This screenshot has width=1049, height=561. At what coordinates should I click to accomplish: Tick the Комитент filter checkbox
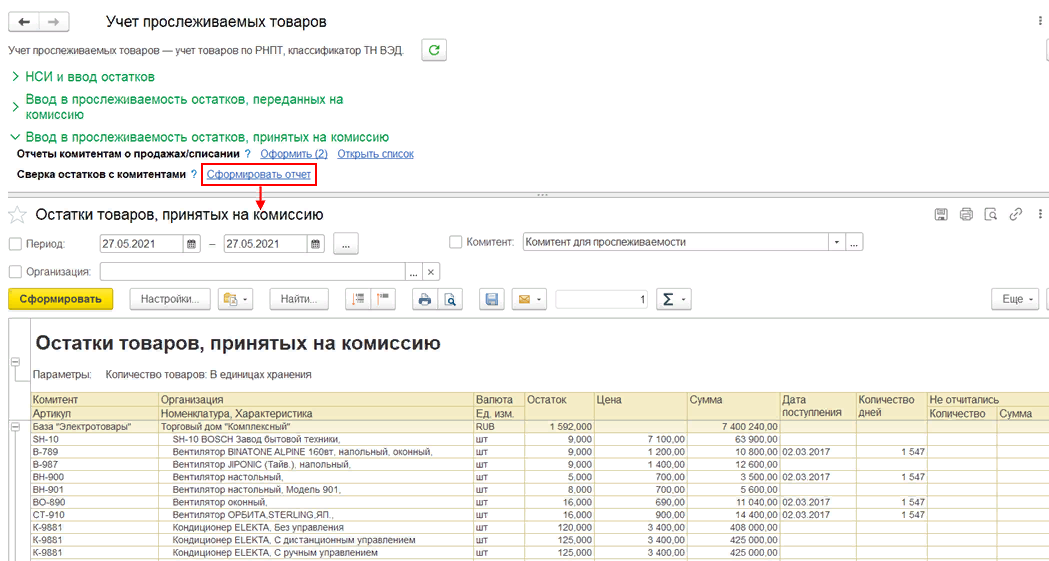[456, 242]
